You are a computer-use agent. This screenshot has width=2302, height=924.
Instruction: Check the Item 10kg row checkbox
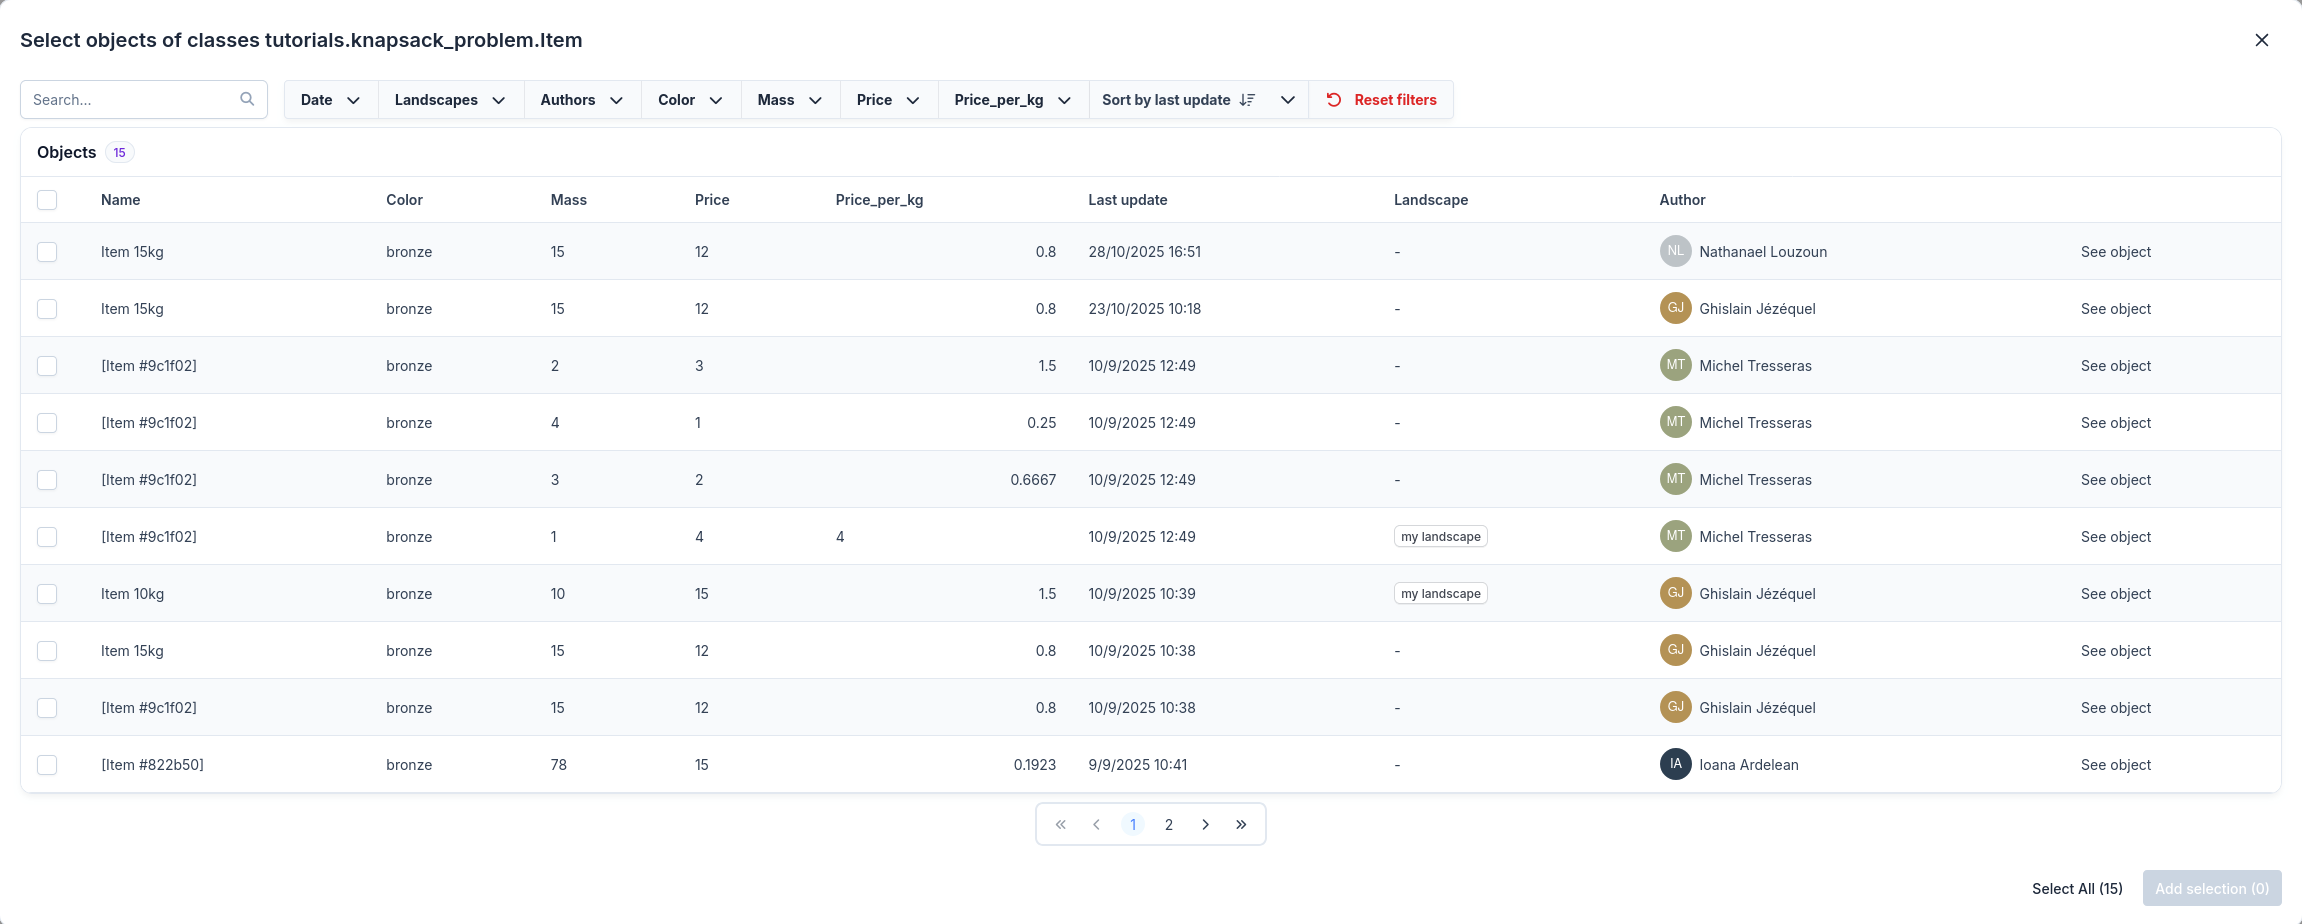[47, 594]
